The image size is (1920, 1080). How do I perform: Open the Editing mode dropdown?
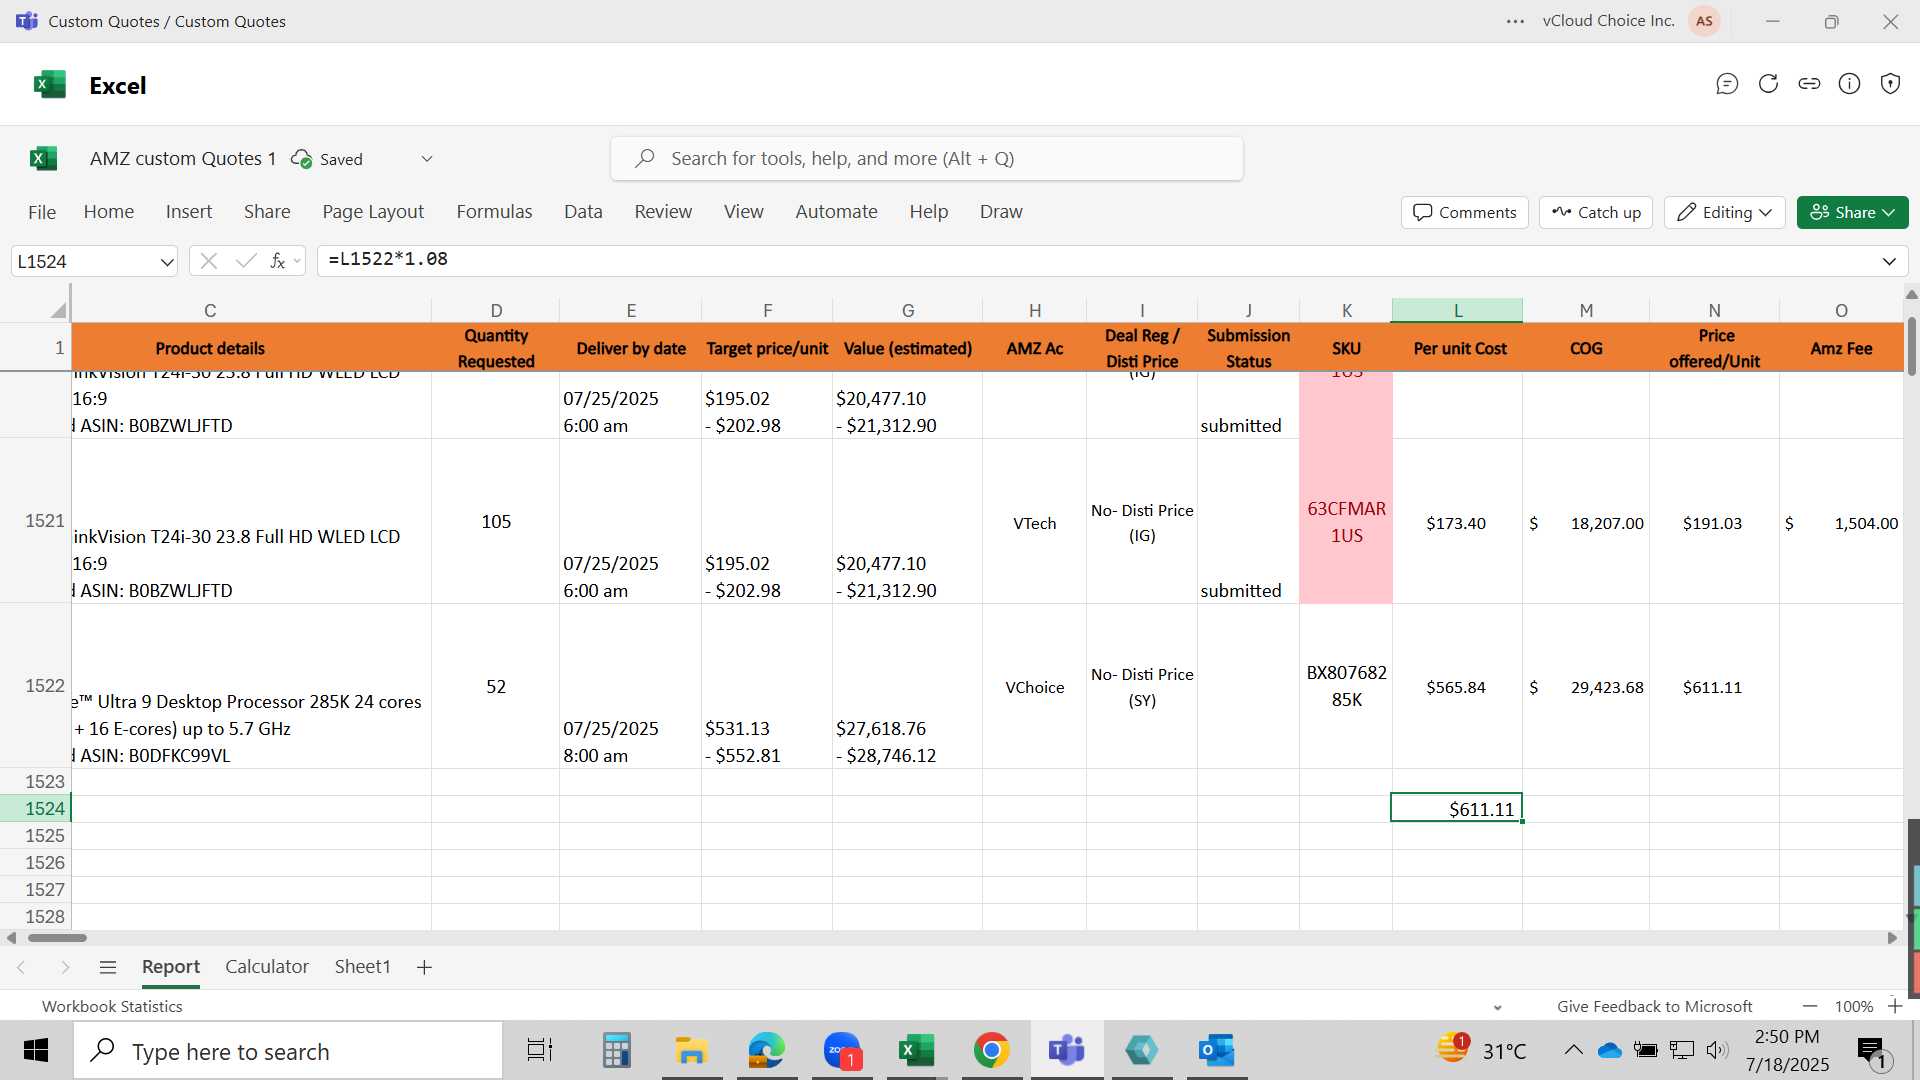point(1725,212)
